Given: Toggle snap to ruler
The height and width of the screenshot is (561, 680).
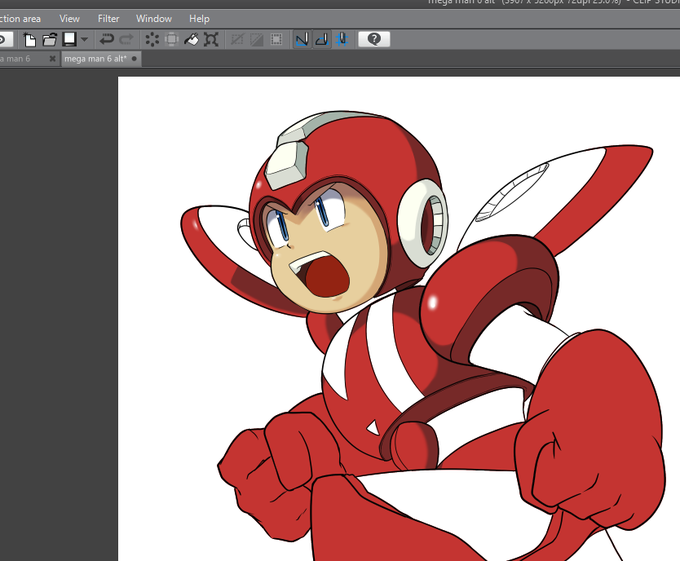Looking at the screenshot, I should [302, 40].
